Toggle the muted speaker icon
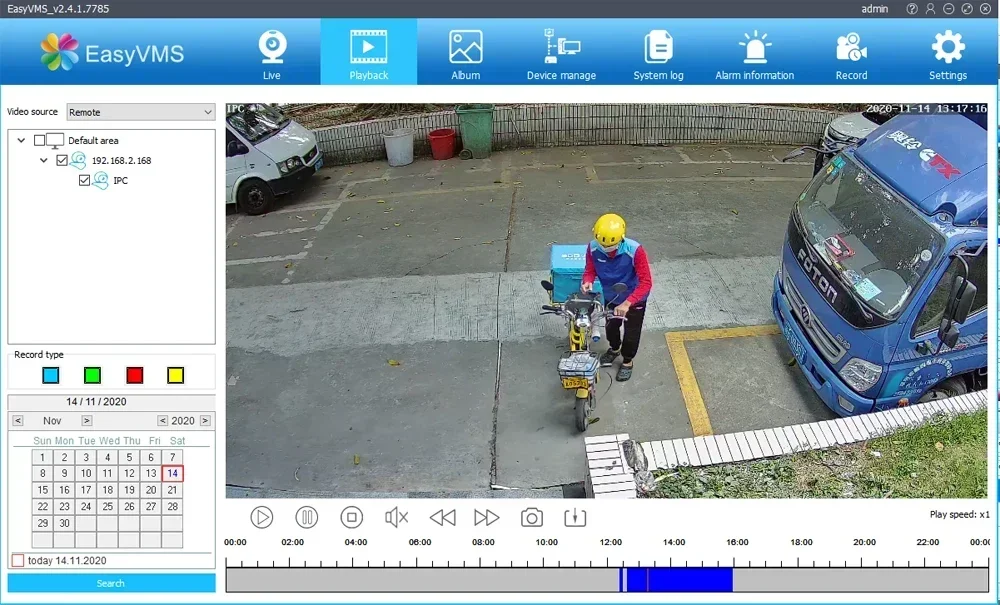 point(396,517)
